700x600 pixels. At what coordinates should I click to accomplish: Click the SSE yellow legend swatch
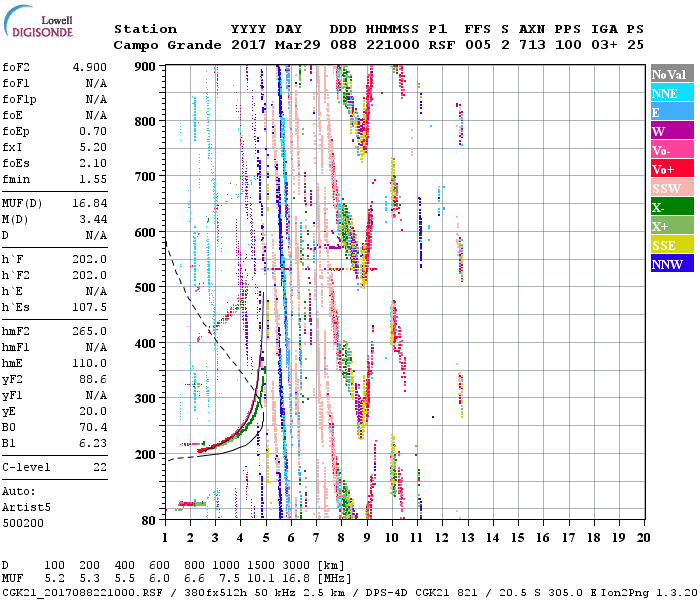point(671,245)
